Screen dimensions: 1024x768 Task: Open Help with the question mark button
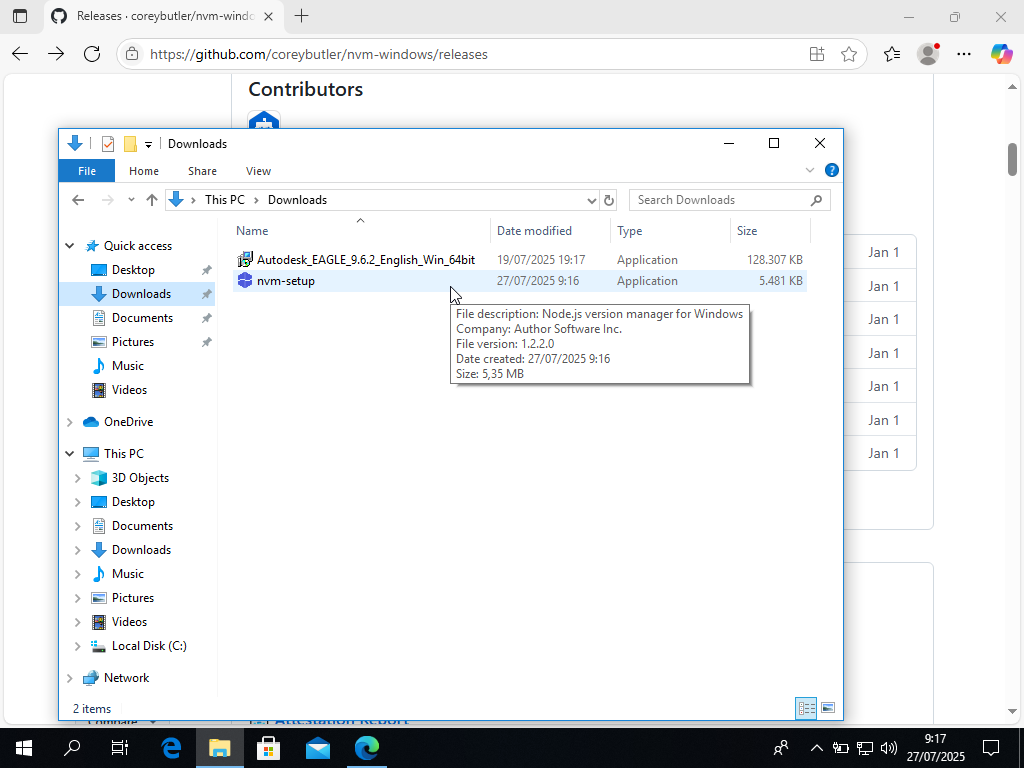coord(831,170)
